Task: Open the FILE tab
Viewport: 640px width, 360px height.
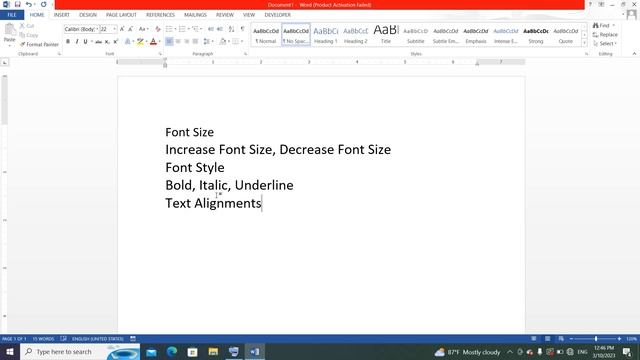Action: [12, 15]
